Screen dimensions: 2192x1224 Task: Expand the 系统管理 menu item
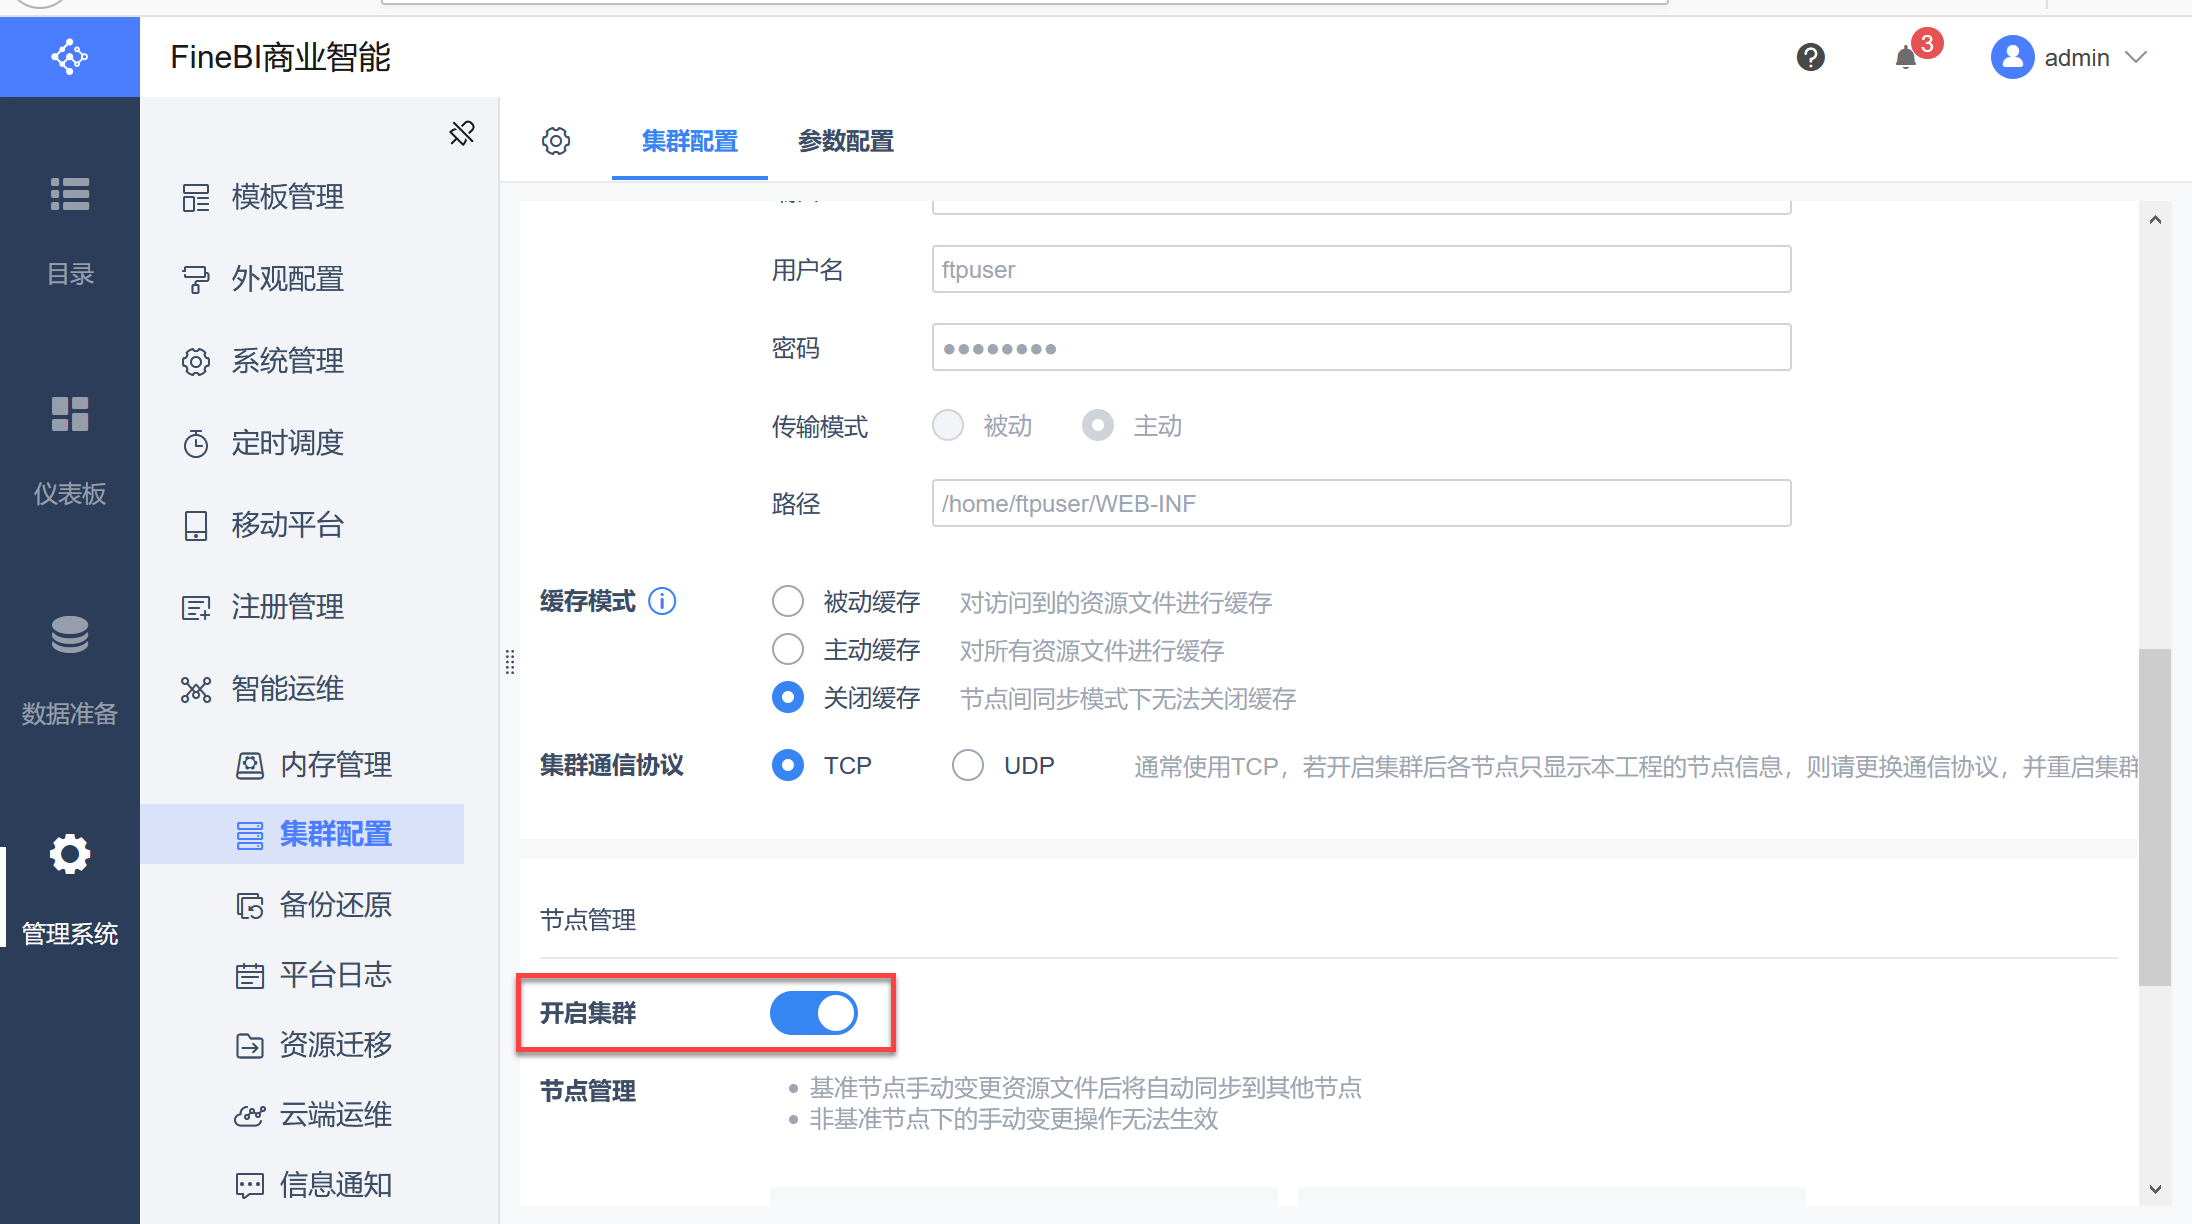coord(288,361)
